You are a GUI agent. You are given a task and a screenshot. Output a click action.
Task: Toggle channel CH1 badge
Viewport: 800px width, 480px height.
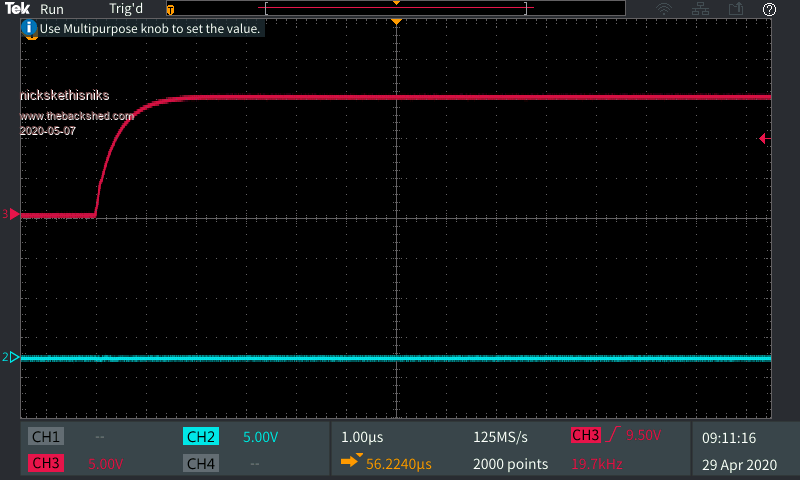46,437
